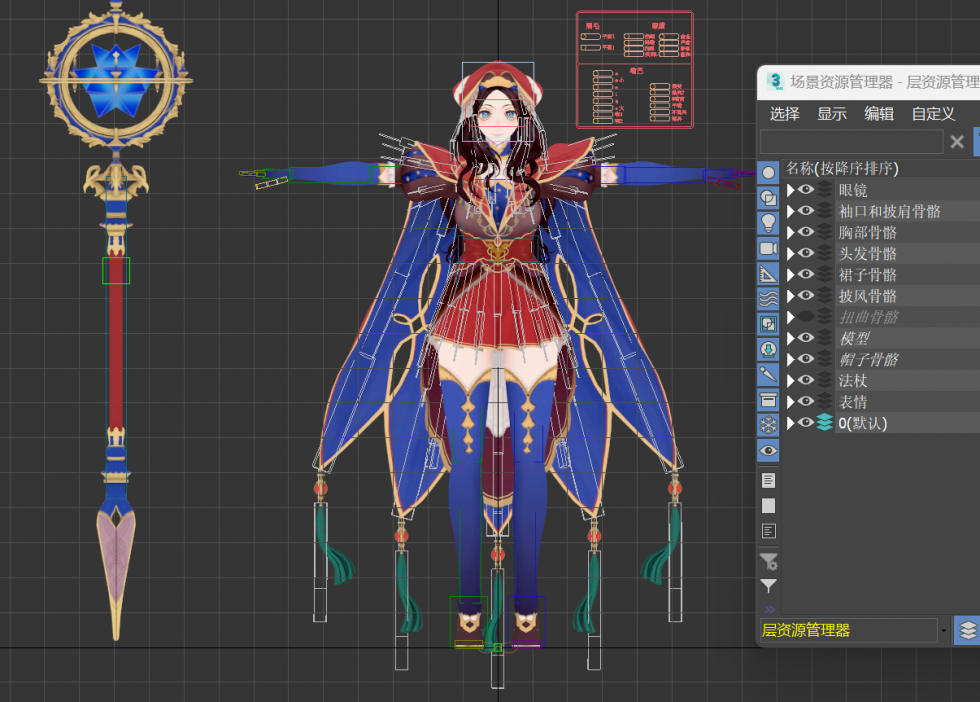Toggle the Display Containers box icon
Image resolution: width=980 pixels, height=702 pixels.
point(768,400)
